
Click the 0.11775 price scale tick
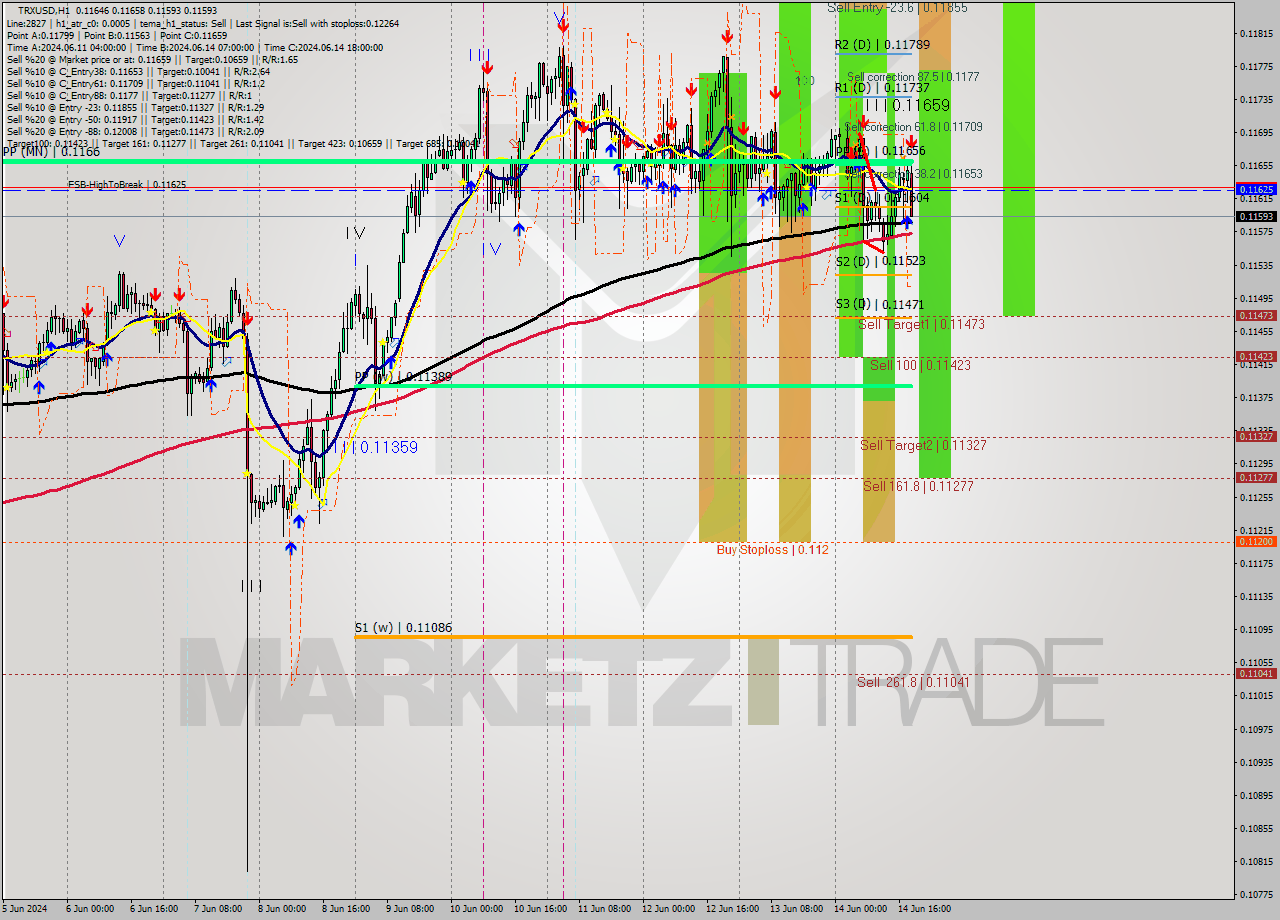[1256, 67]
